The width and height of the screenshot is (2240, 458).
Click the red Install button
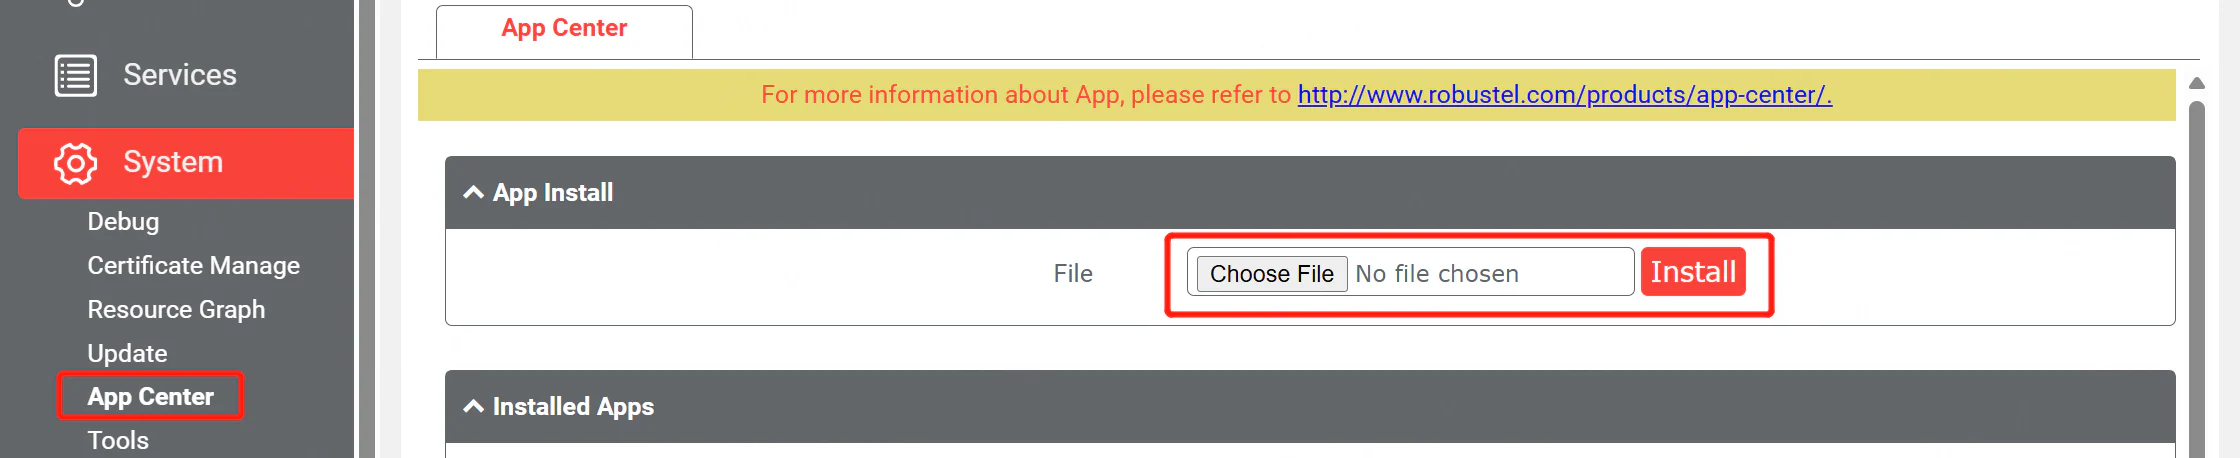point(1692,272)
